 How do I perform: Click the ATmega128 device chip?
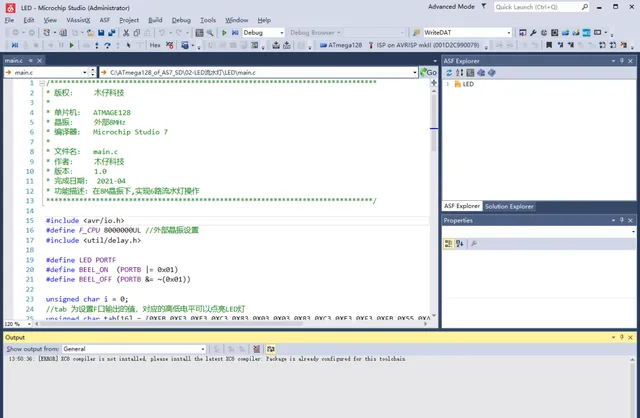click(341, 45)
